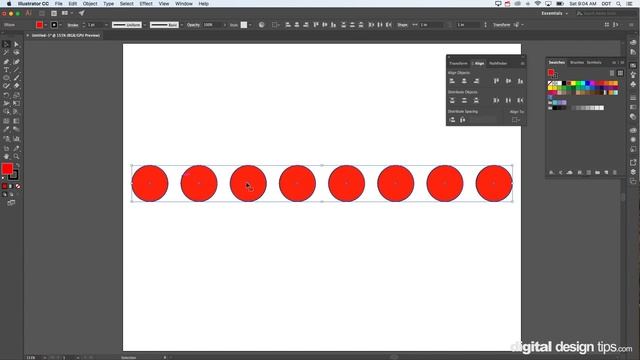Select the Rotate tool

click(x=6, y=95)
